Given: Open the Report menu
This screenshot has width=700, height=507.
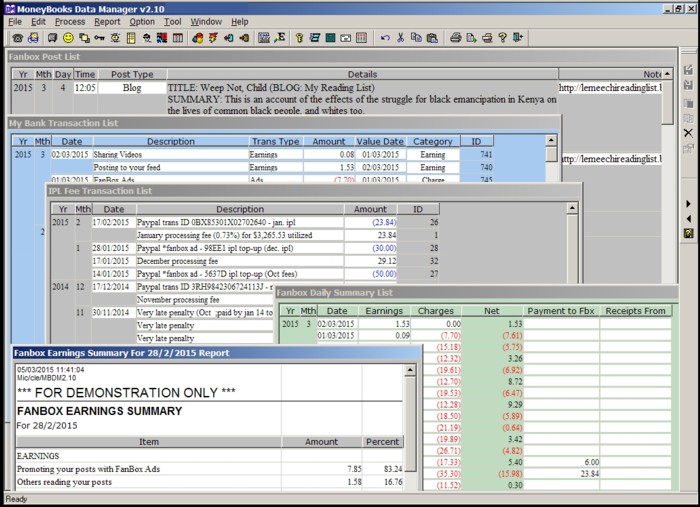Looking at the screenshot, I should 107,22.
